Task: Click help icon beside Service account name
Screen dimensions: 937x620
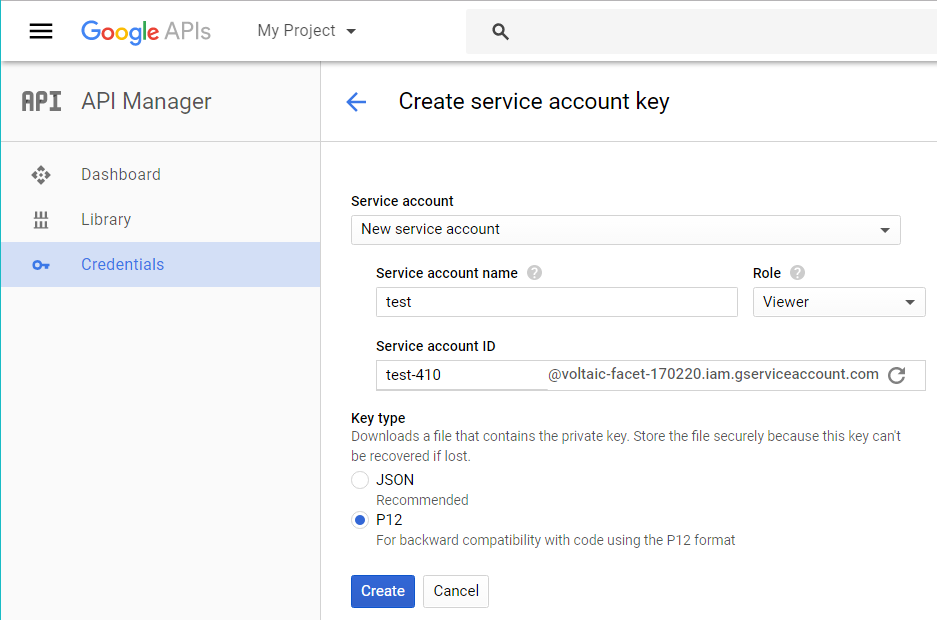Action: point(534,273)
